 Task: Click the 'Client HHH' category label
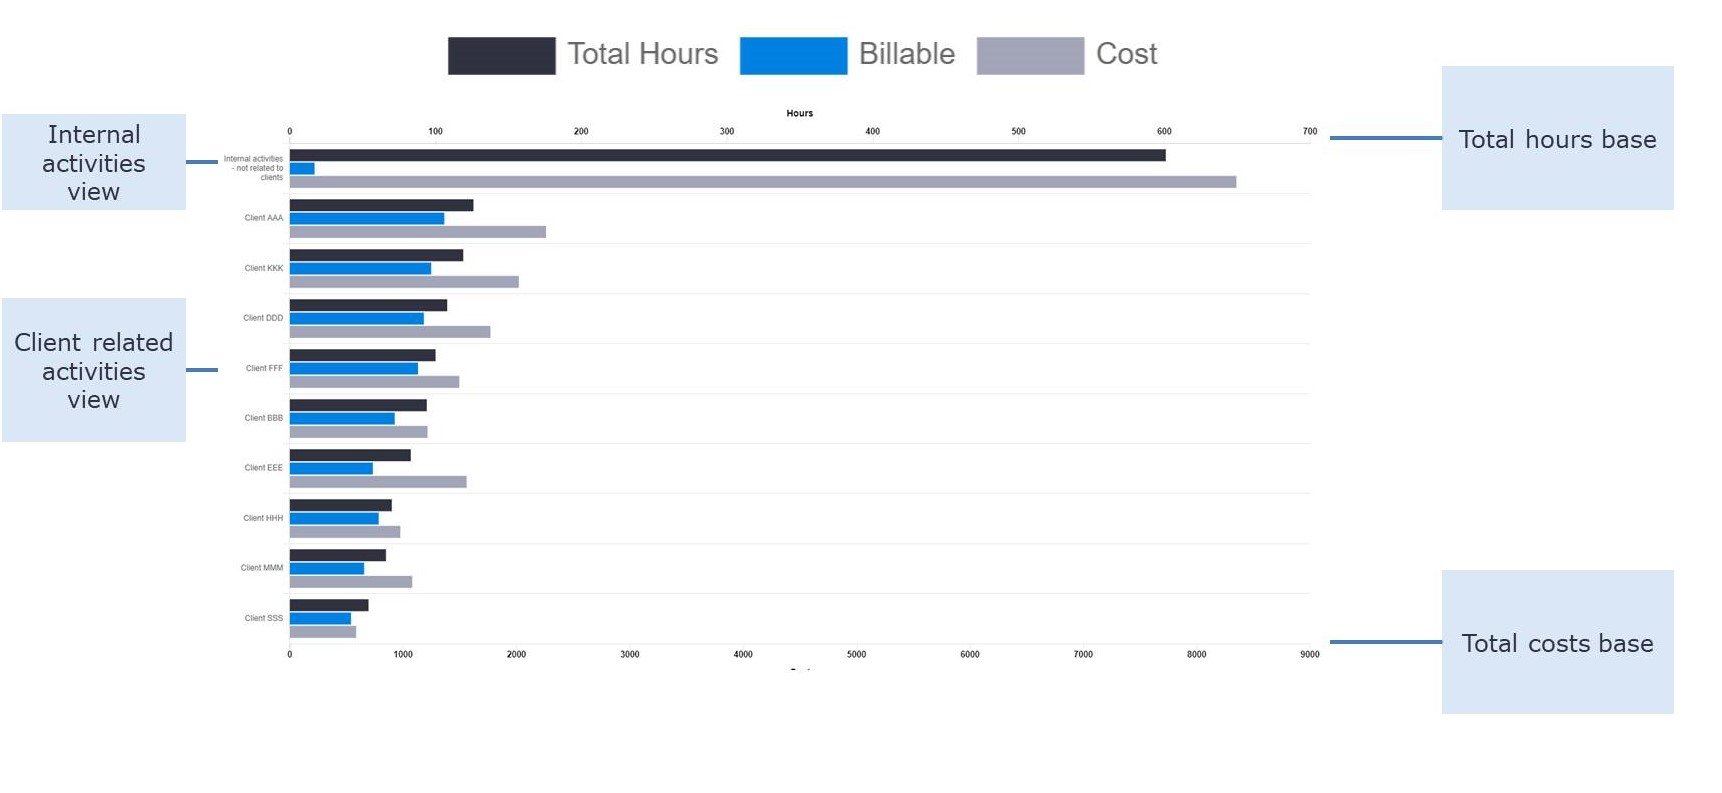(263, 518)
